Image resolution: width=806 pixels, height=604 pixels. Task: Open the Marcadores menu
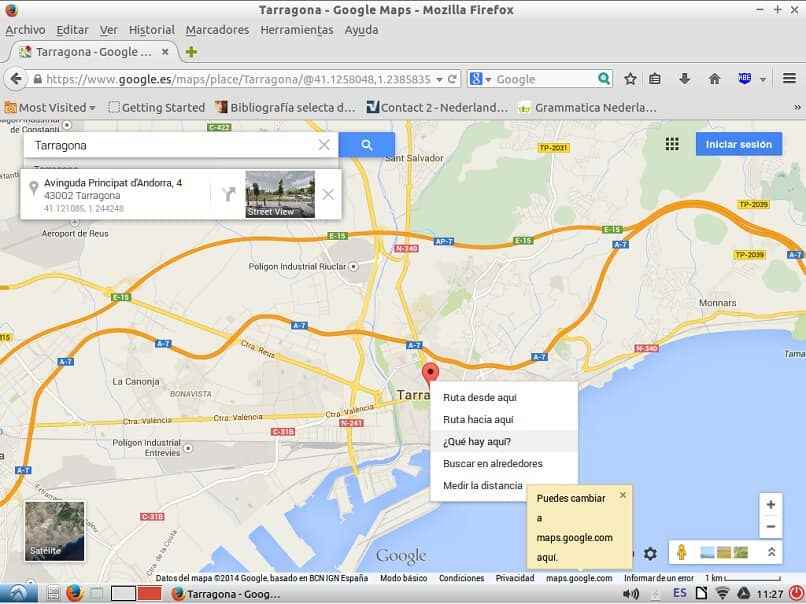(216, 30)
